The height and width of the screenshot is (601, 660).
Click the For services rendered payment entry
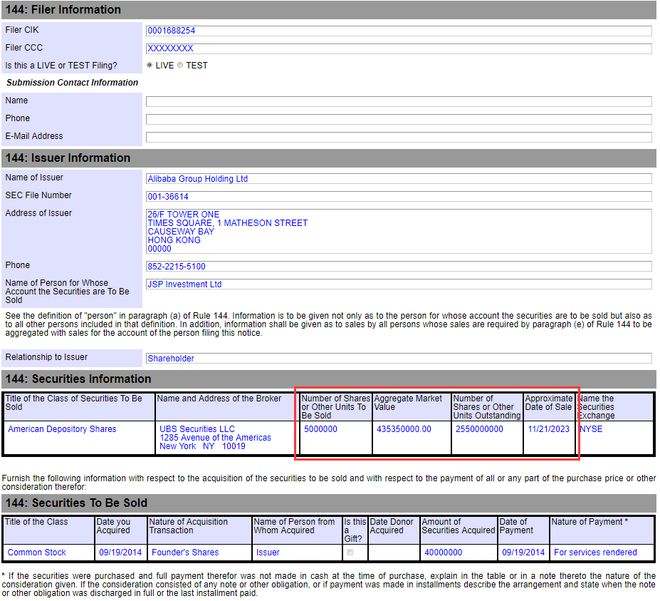coord(595,552)
